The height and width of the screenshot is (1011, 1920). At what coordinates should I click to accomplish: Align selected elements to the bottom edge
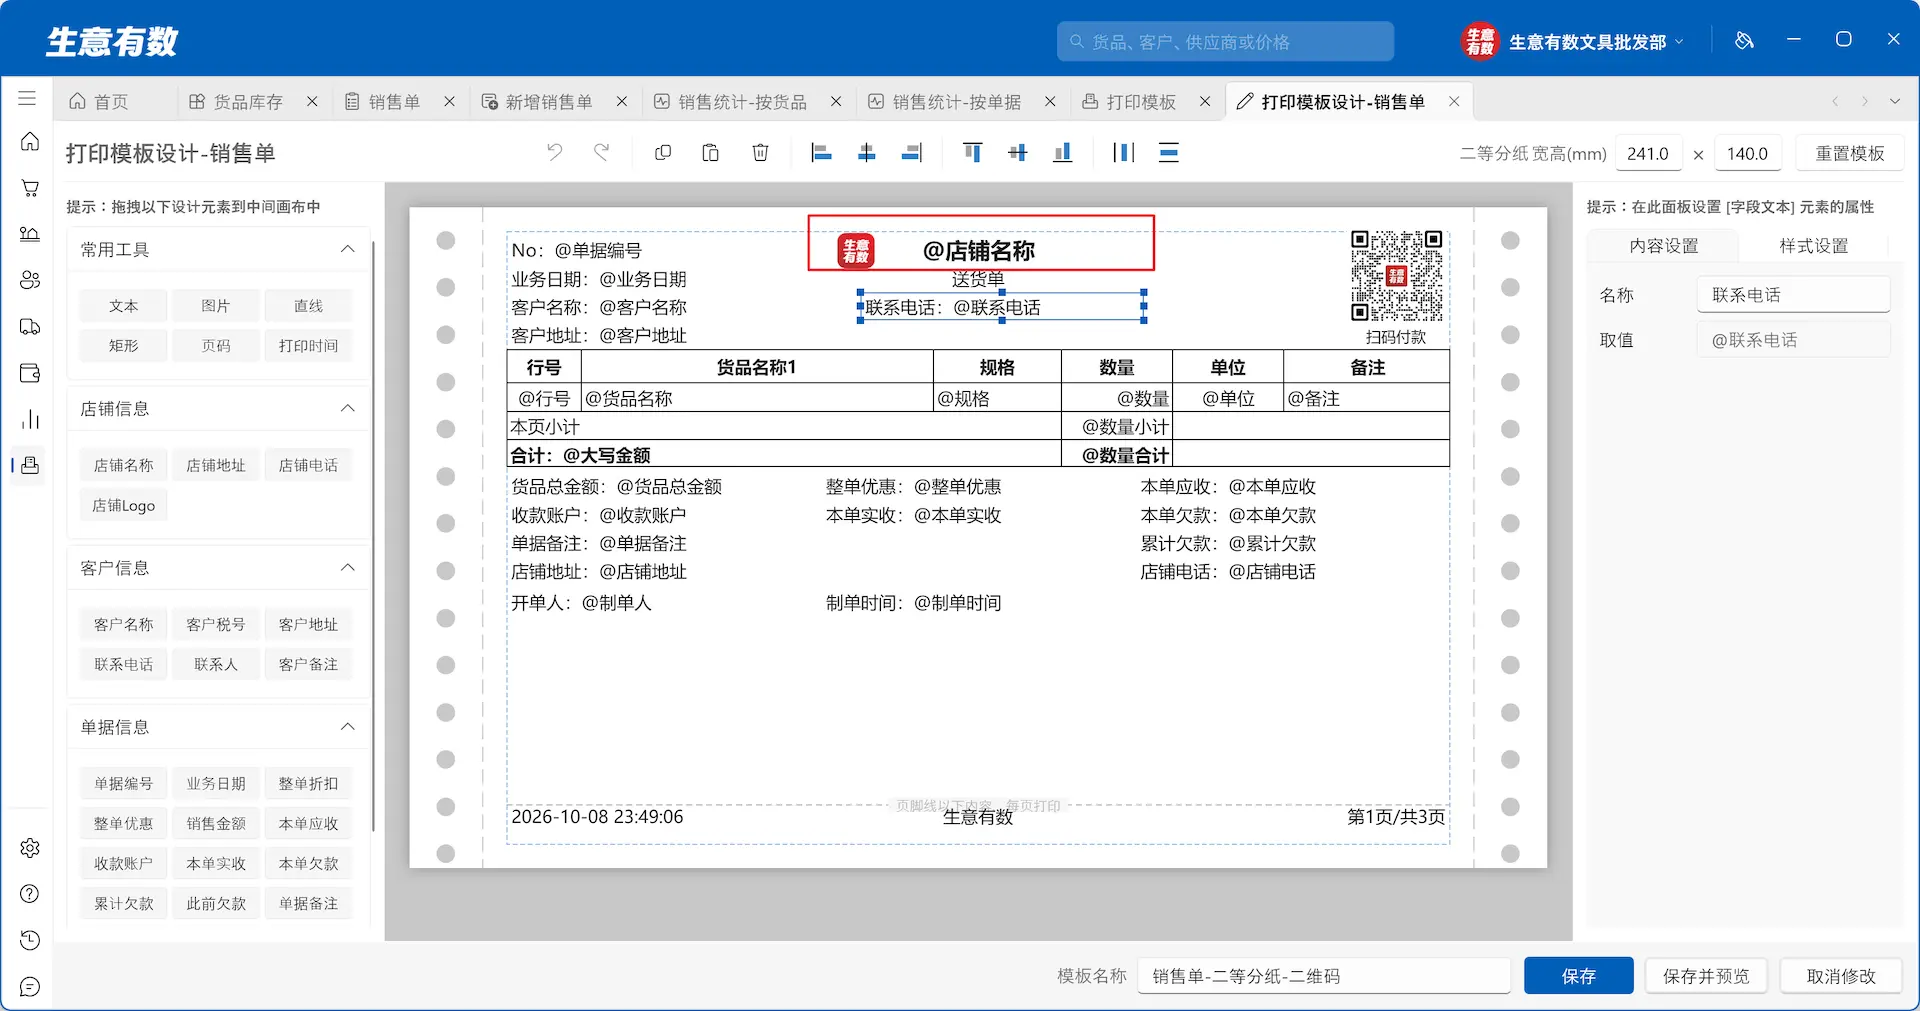coord(1063,152)
